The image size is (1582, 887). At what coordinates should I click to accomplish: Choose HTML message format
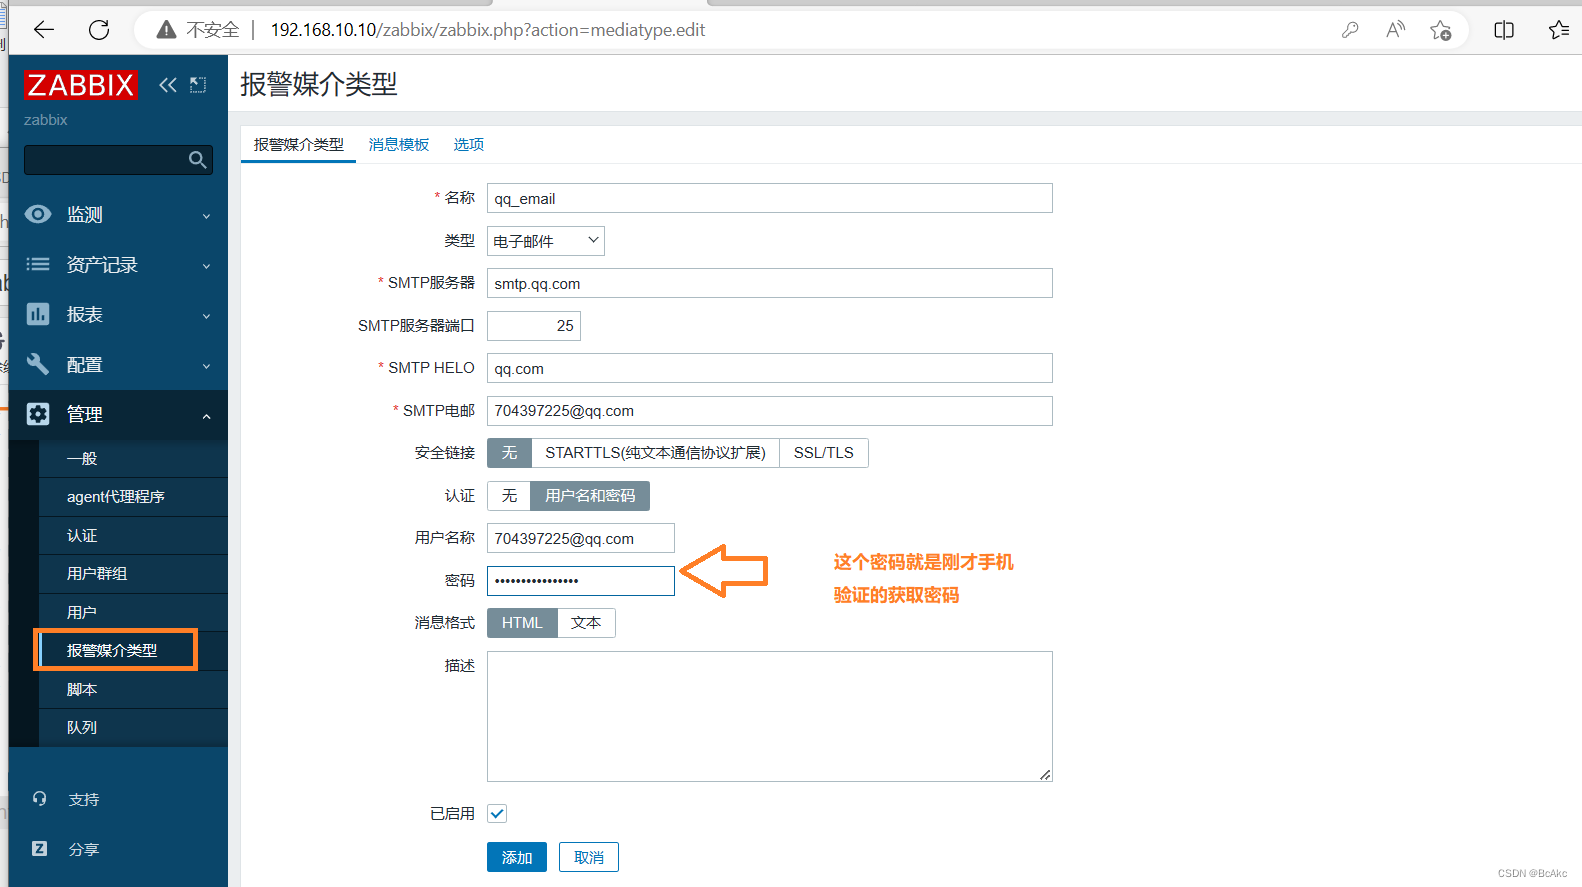click(522, 623)
